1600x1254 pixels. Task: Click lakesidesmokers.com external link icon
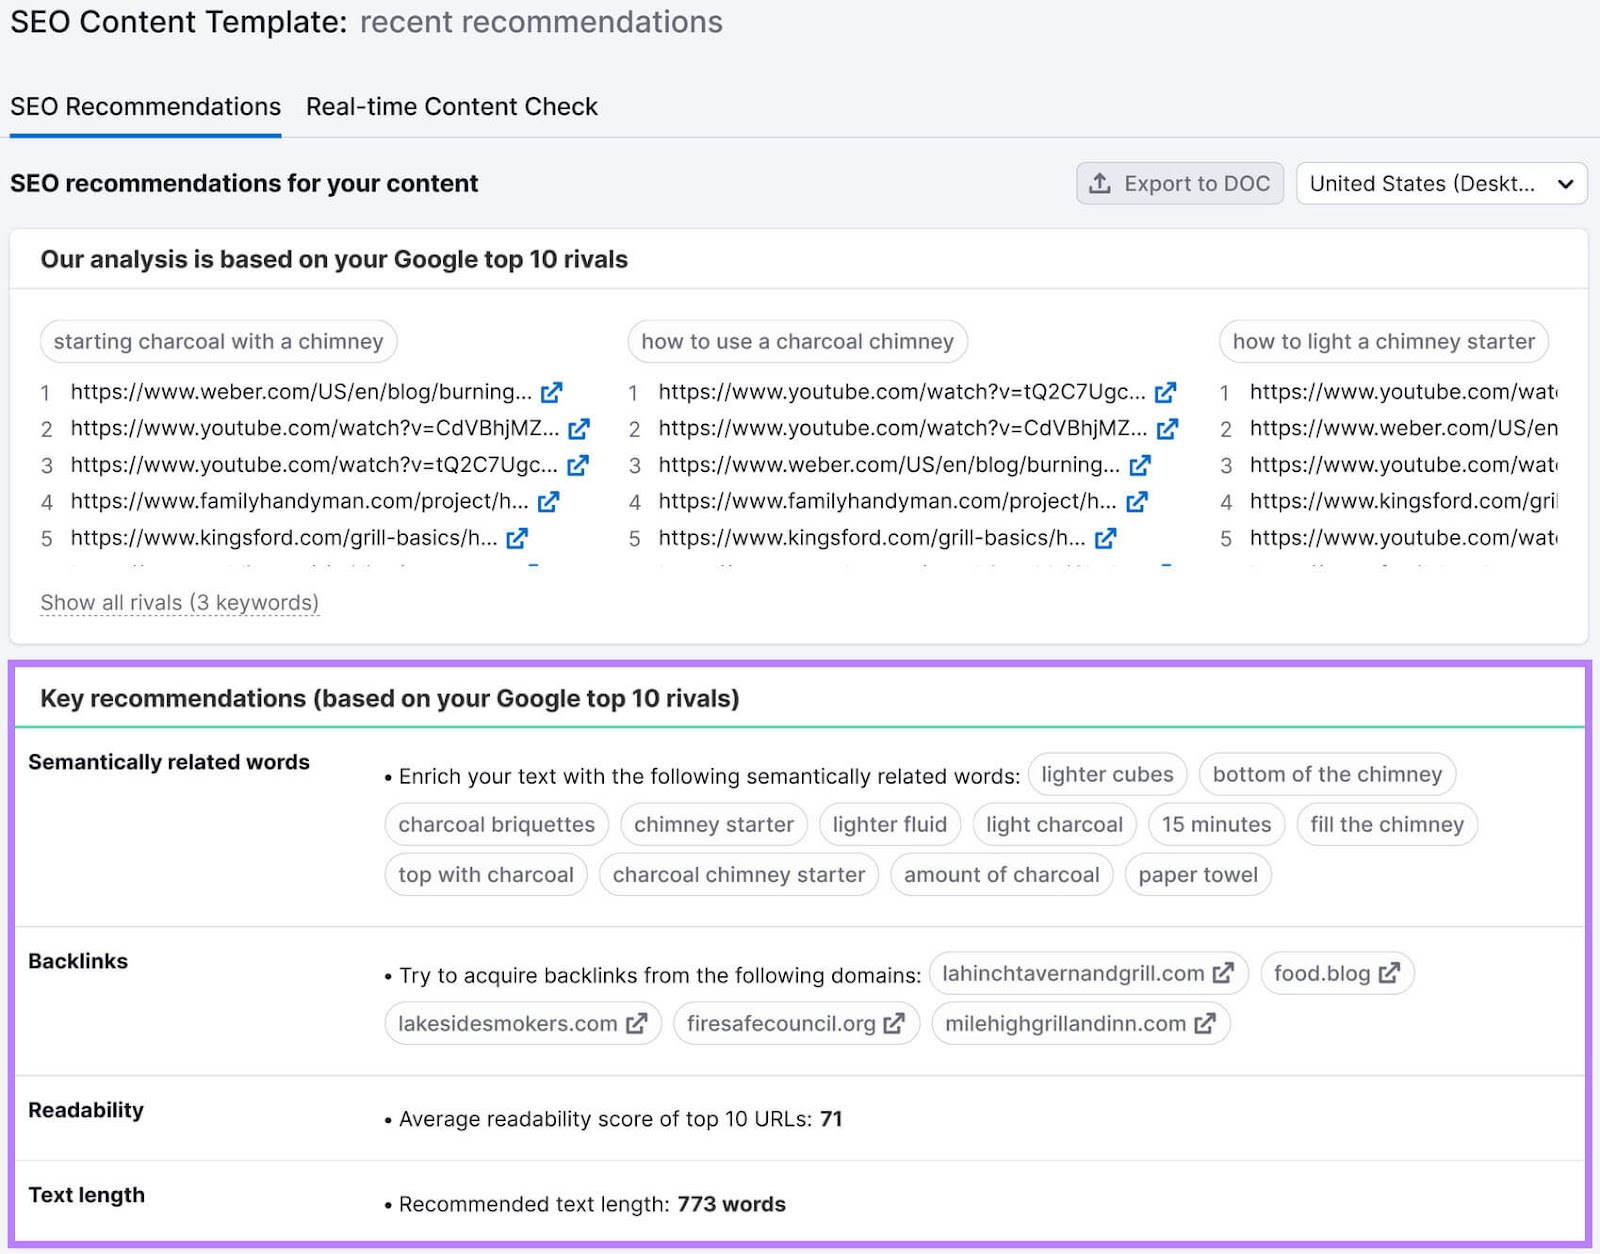(x=637, y=1023)
